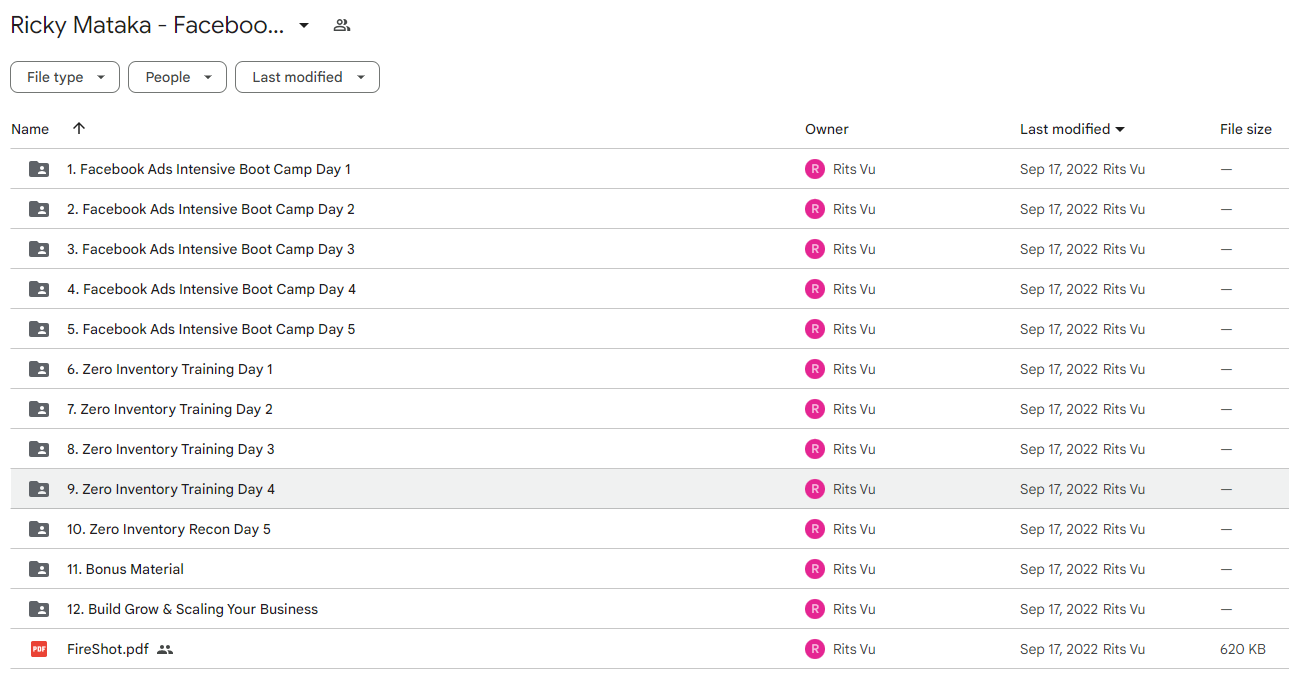1289x700 pixels.
Task: Click folder icon for Zero Inventory Training Day 1
Action: tap(39, 369)
